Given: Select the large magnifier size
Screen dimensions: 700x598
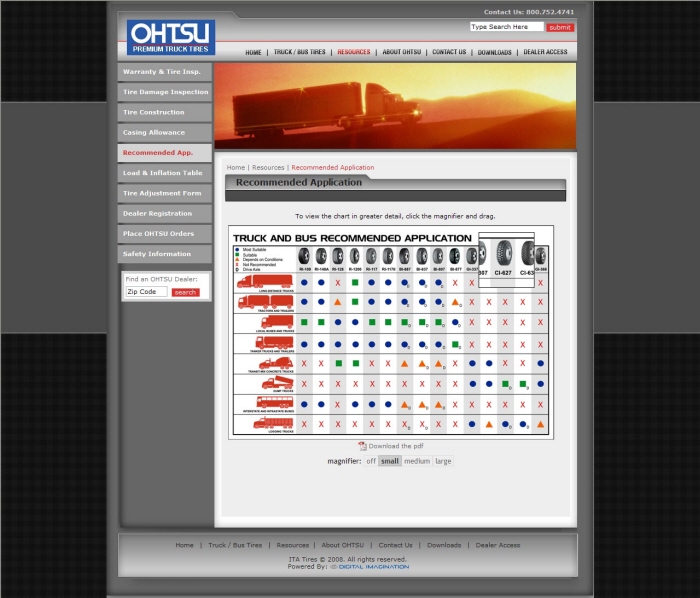Looking at the screenshot, I should point(443,461).
